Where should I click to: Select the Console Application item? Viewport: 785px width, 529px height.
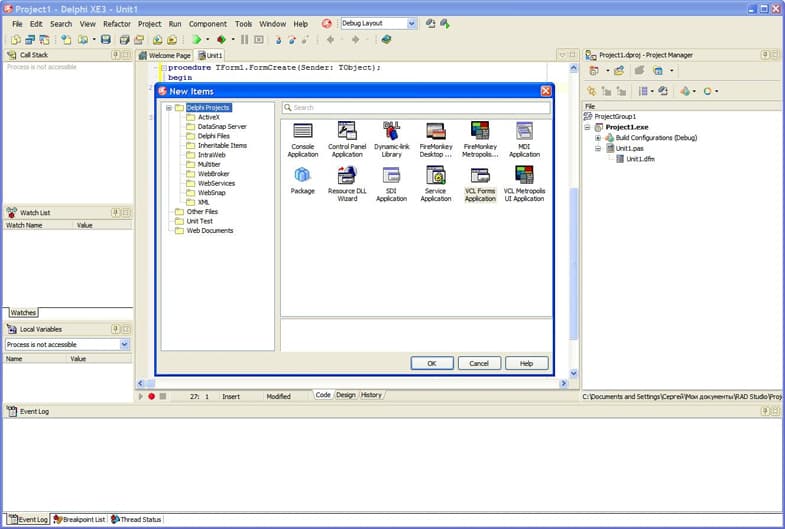coord(302,140)
